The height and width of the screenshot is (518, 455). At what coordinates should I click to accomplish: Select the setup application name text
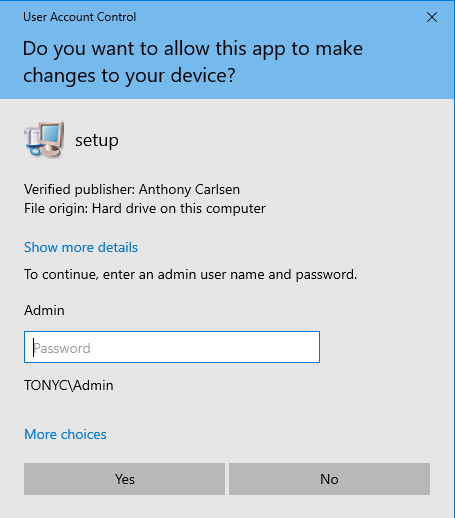(x=97, y=140)
